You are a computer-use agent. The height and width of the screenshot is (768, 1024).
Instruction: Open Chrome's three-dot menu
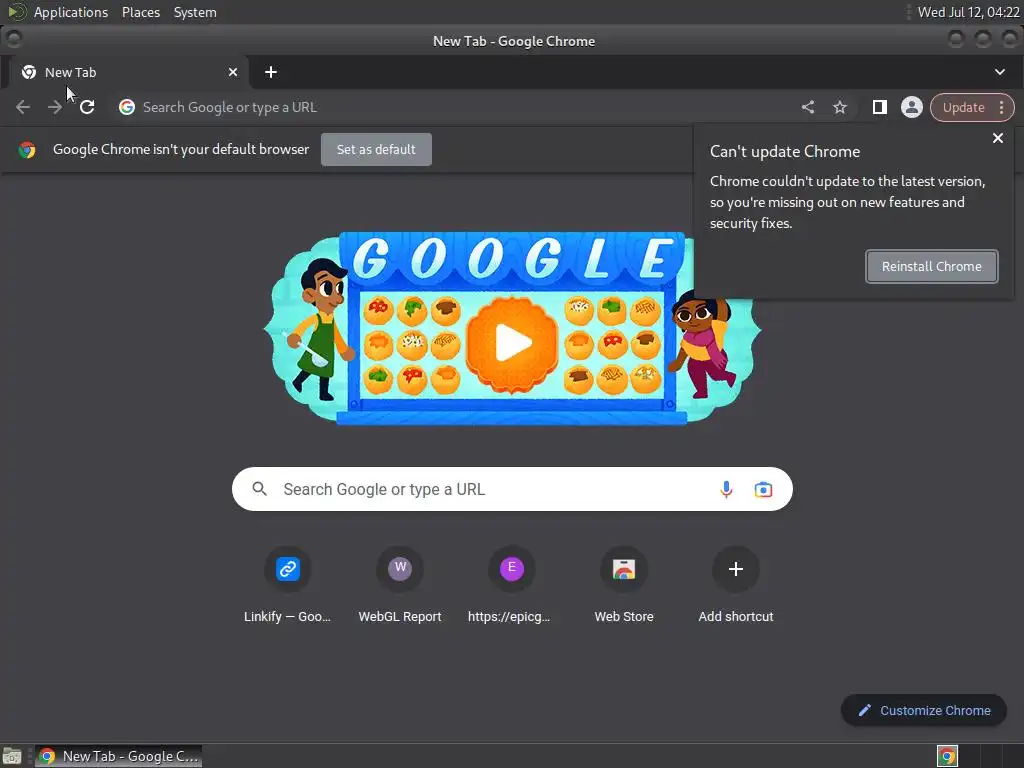1001,107
